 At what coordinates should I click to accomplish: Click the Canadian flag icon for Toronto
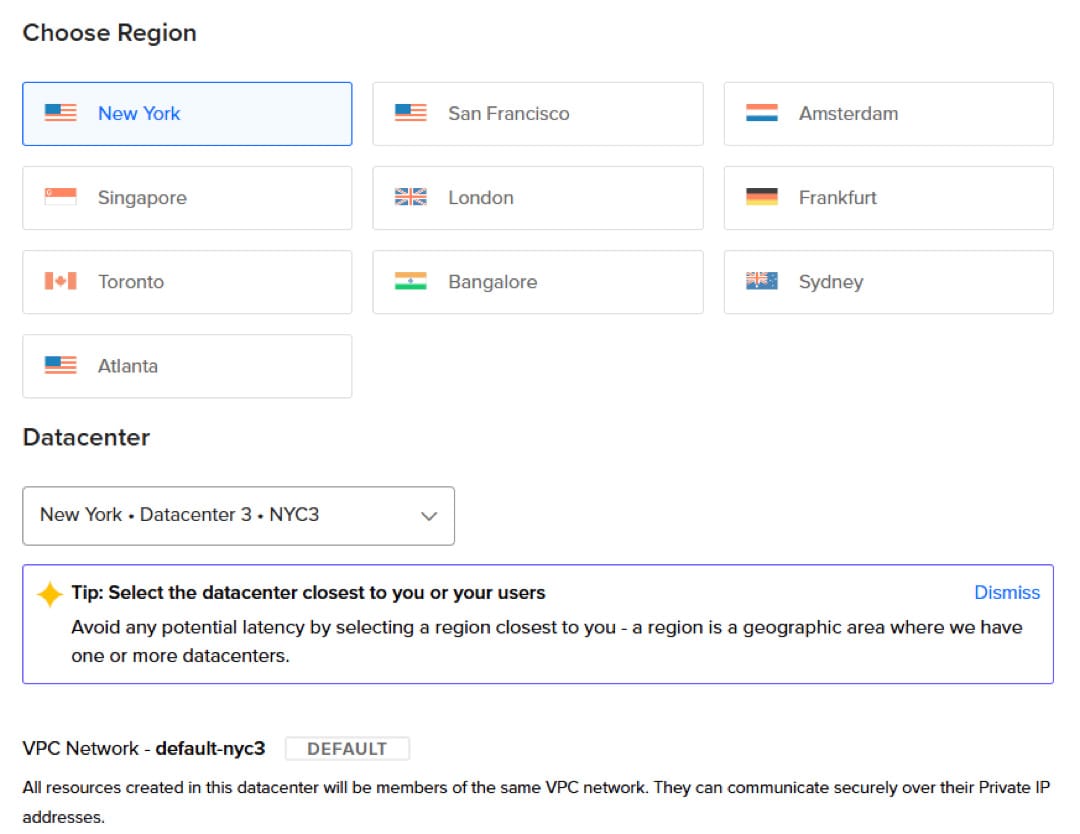click(61, 282)
